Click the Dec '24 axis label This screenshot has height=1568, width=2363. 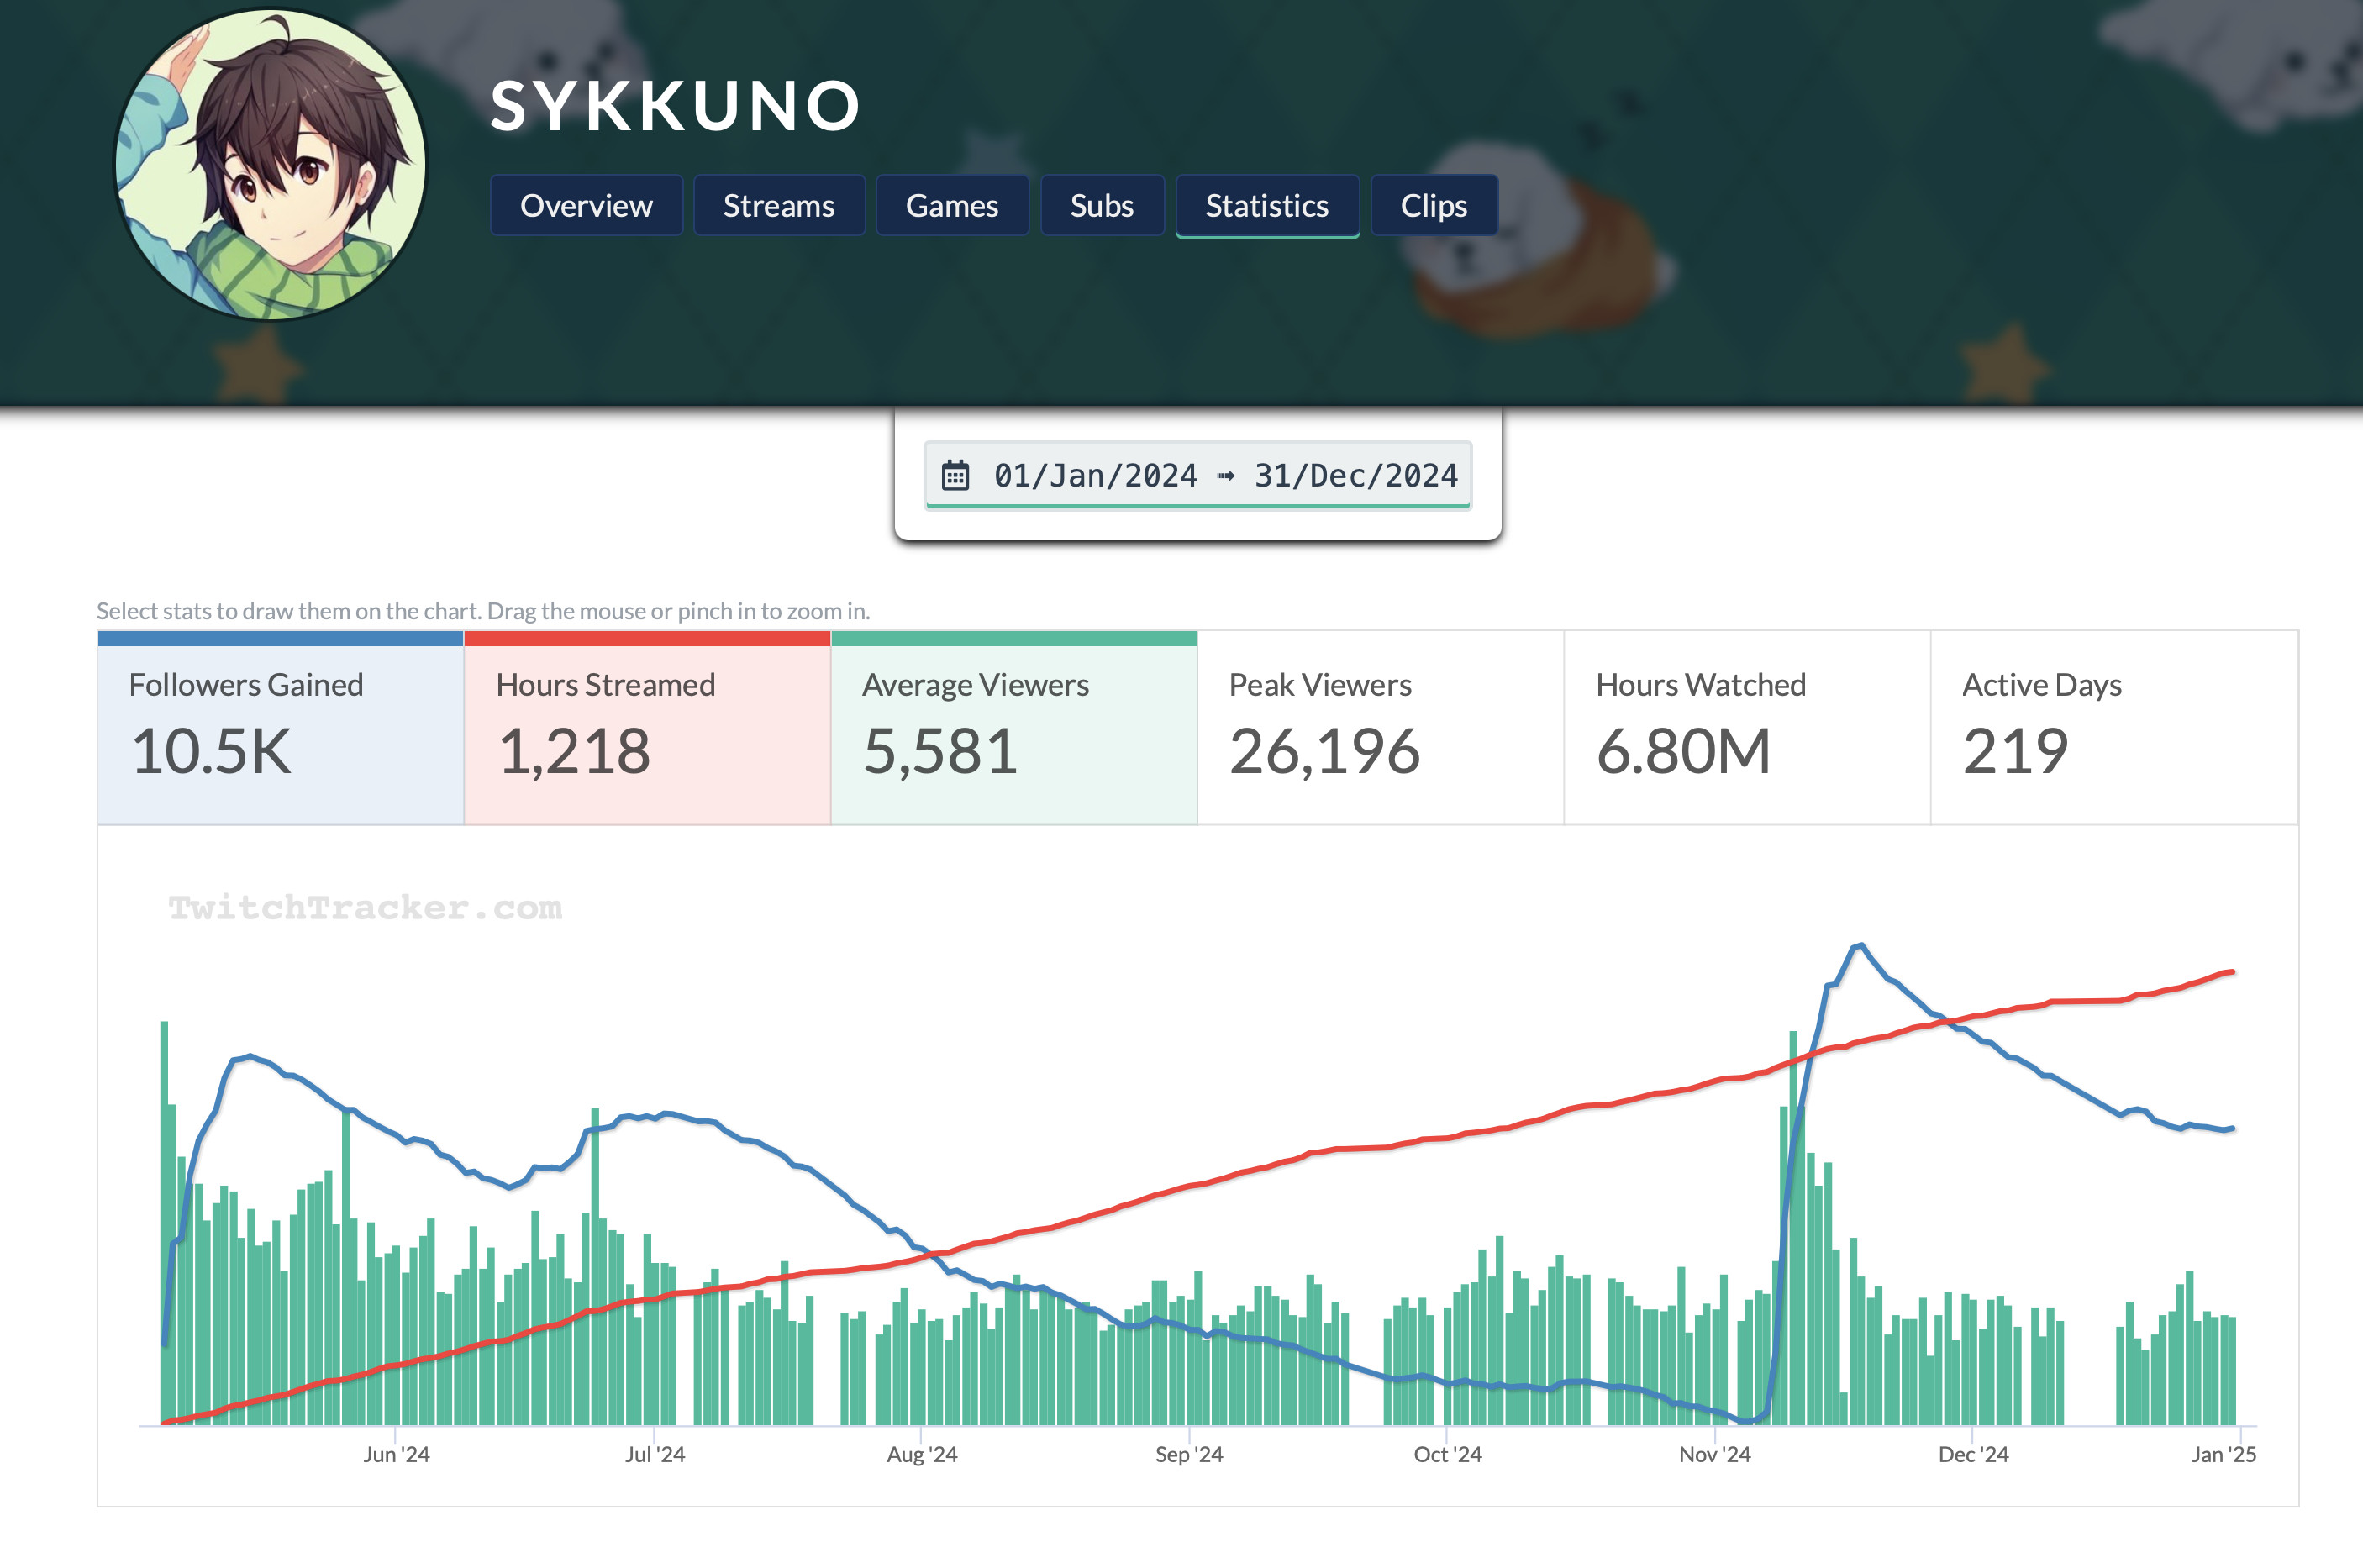pyautogui.click(x=1972, y=1454)
